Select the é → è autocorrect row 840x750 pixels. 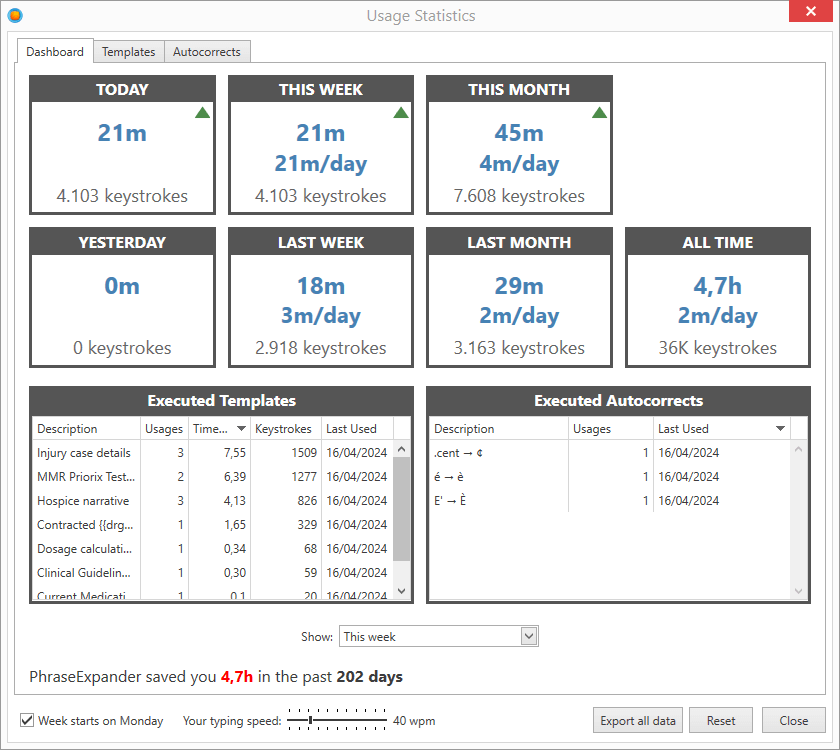pyautogui.click(x=610, y=476)
